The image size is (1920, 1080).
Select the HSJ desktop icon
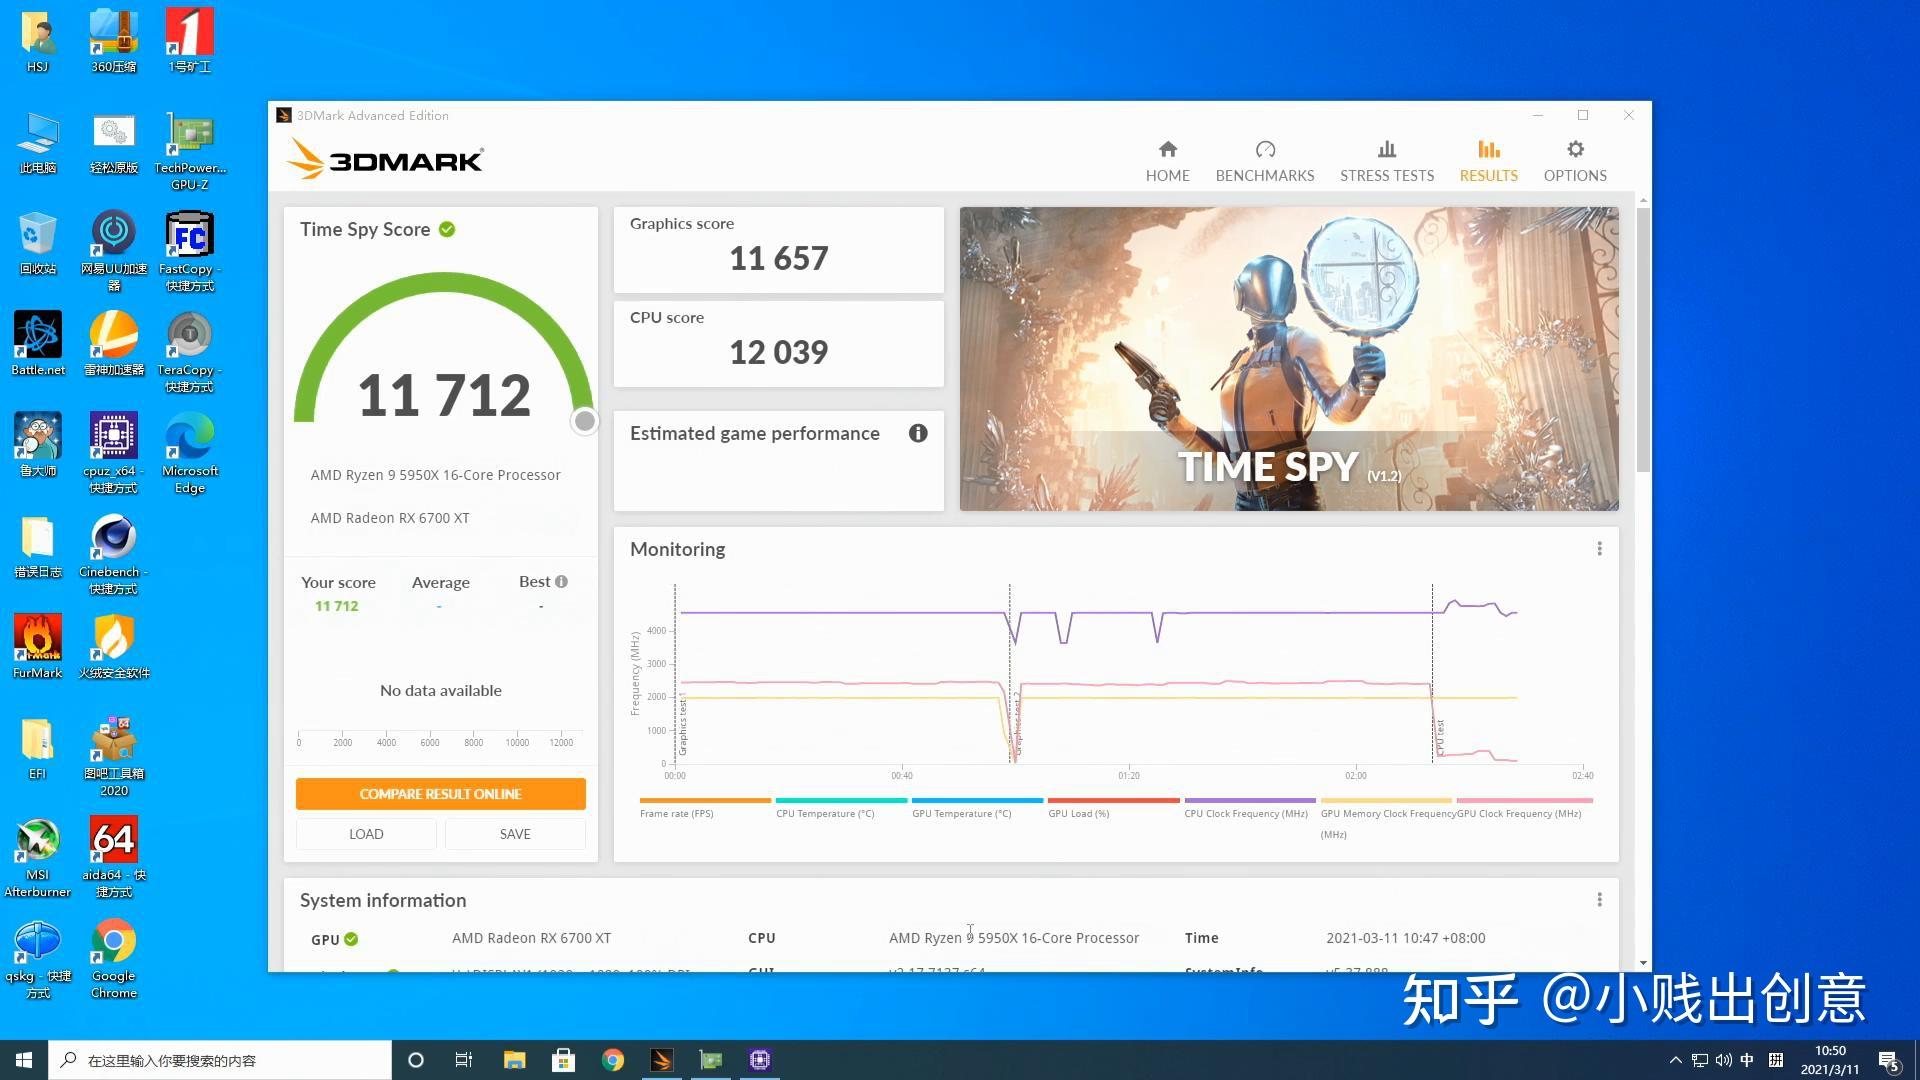[x=37, y=42]
